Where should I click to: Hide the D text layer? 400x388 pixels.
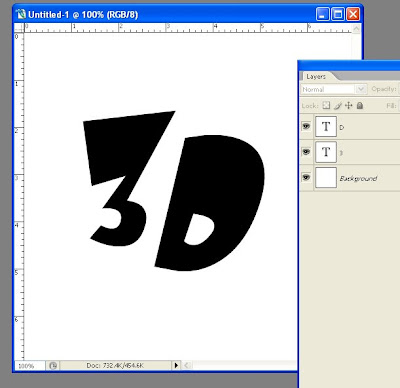pyautogui.click(x=306, y=126)
